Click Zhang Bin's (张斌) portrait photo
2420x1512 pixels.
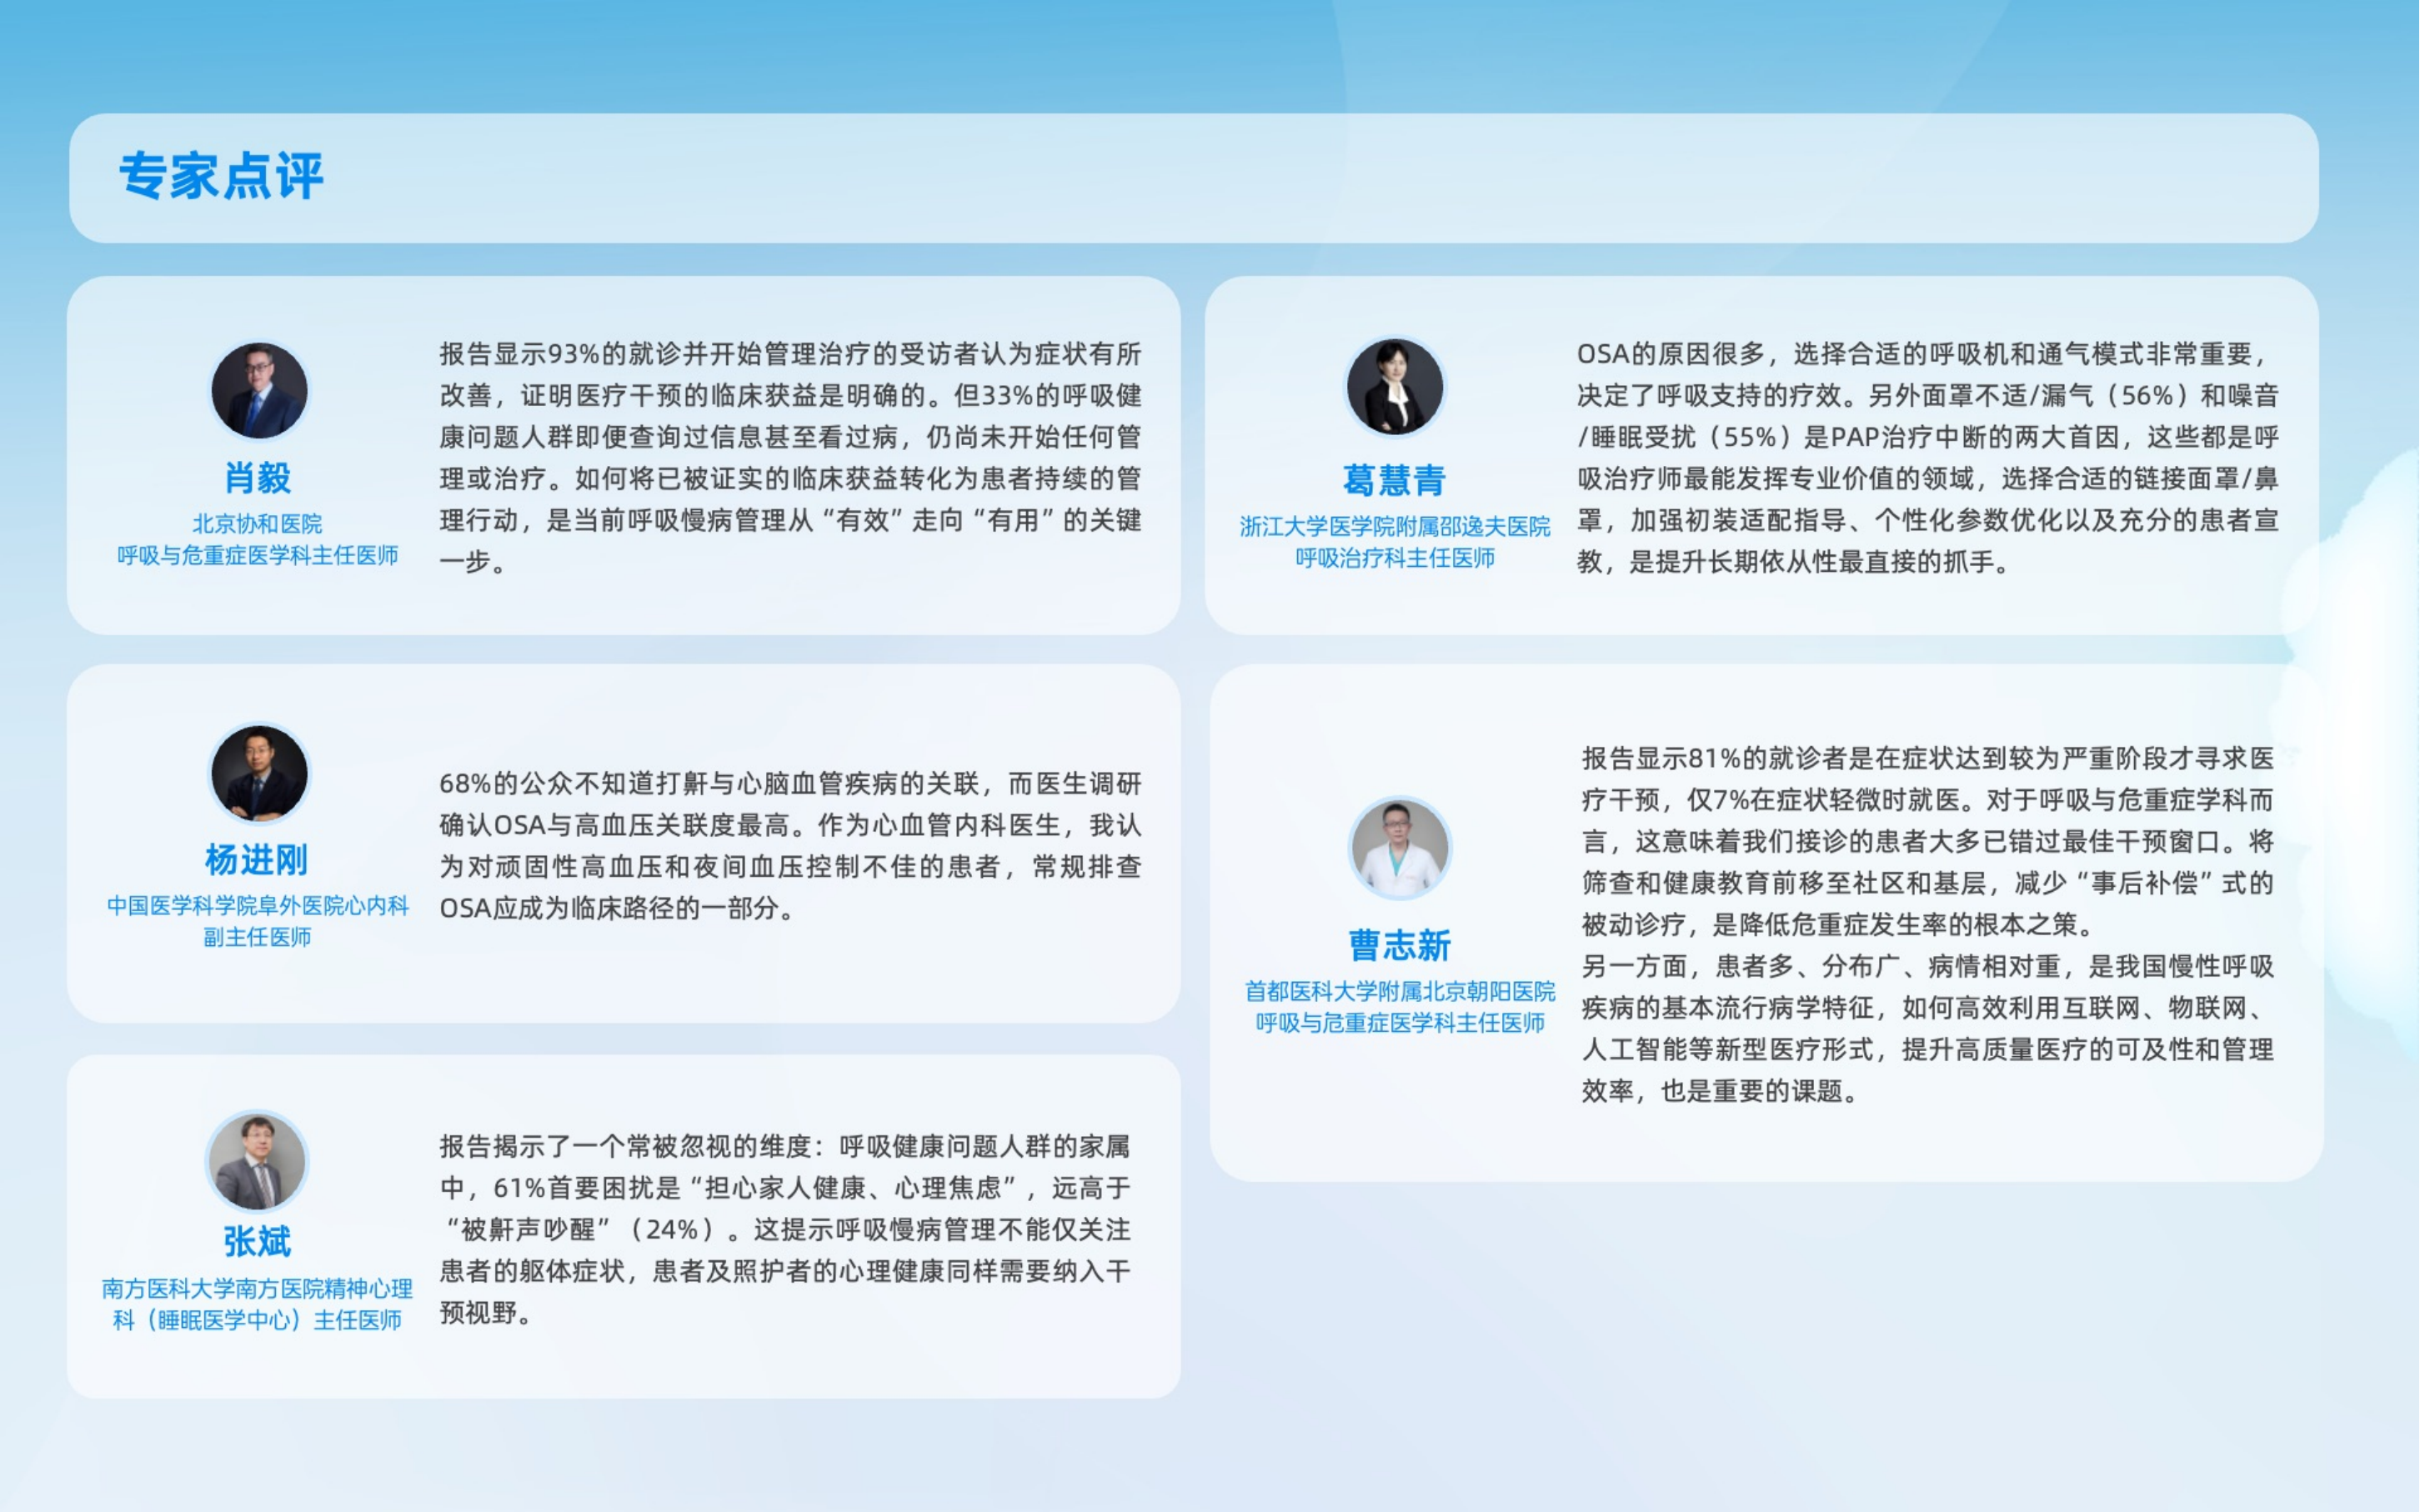pyautogui.click(x=257, y=1161)
